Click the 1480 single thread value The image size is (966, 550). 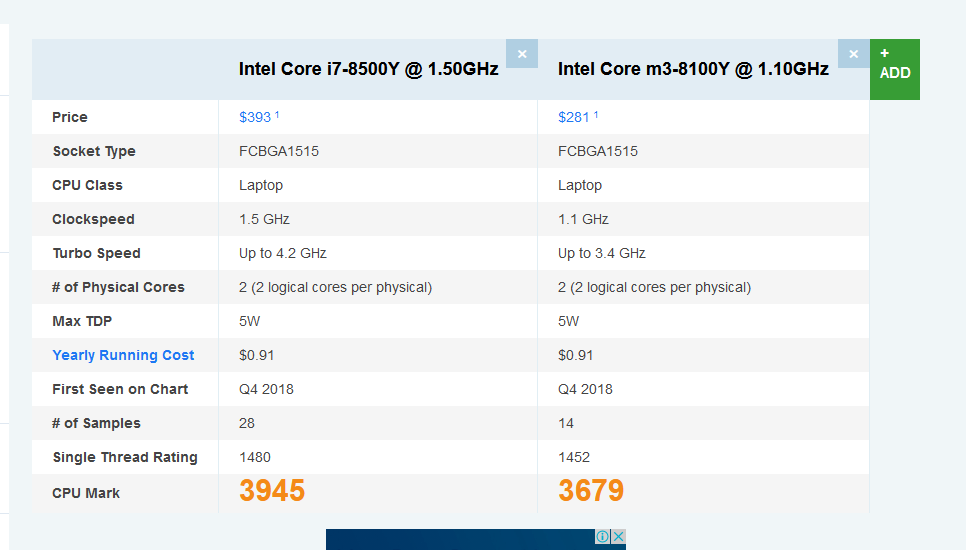pos(255,457)
